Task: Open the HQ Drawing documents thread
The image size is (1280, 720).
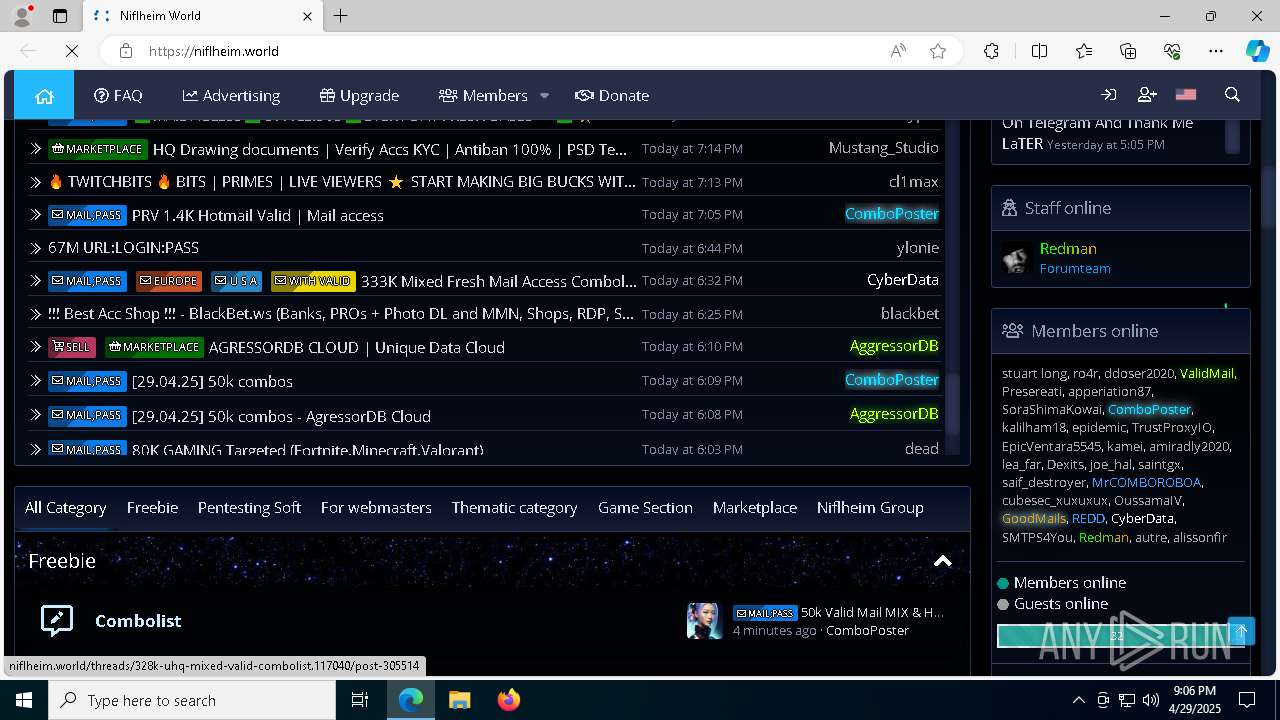Action: point(390,149)
